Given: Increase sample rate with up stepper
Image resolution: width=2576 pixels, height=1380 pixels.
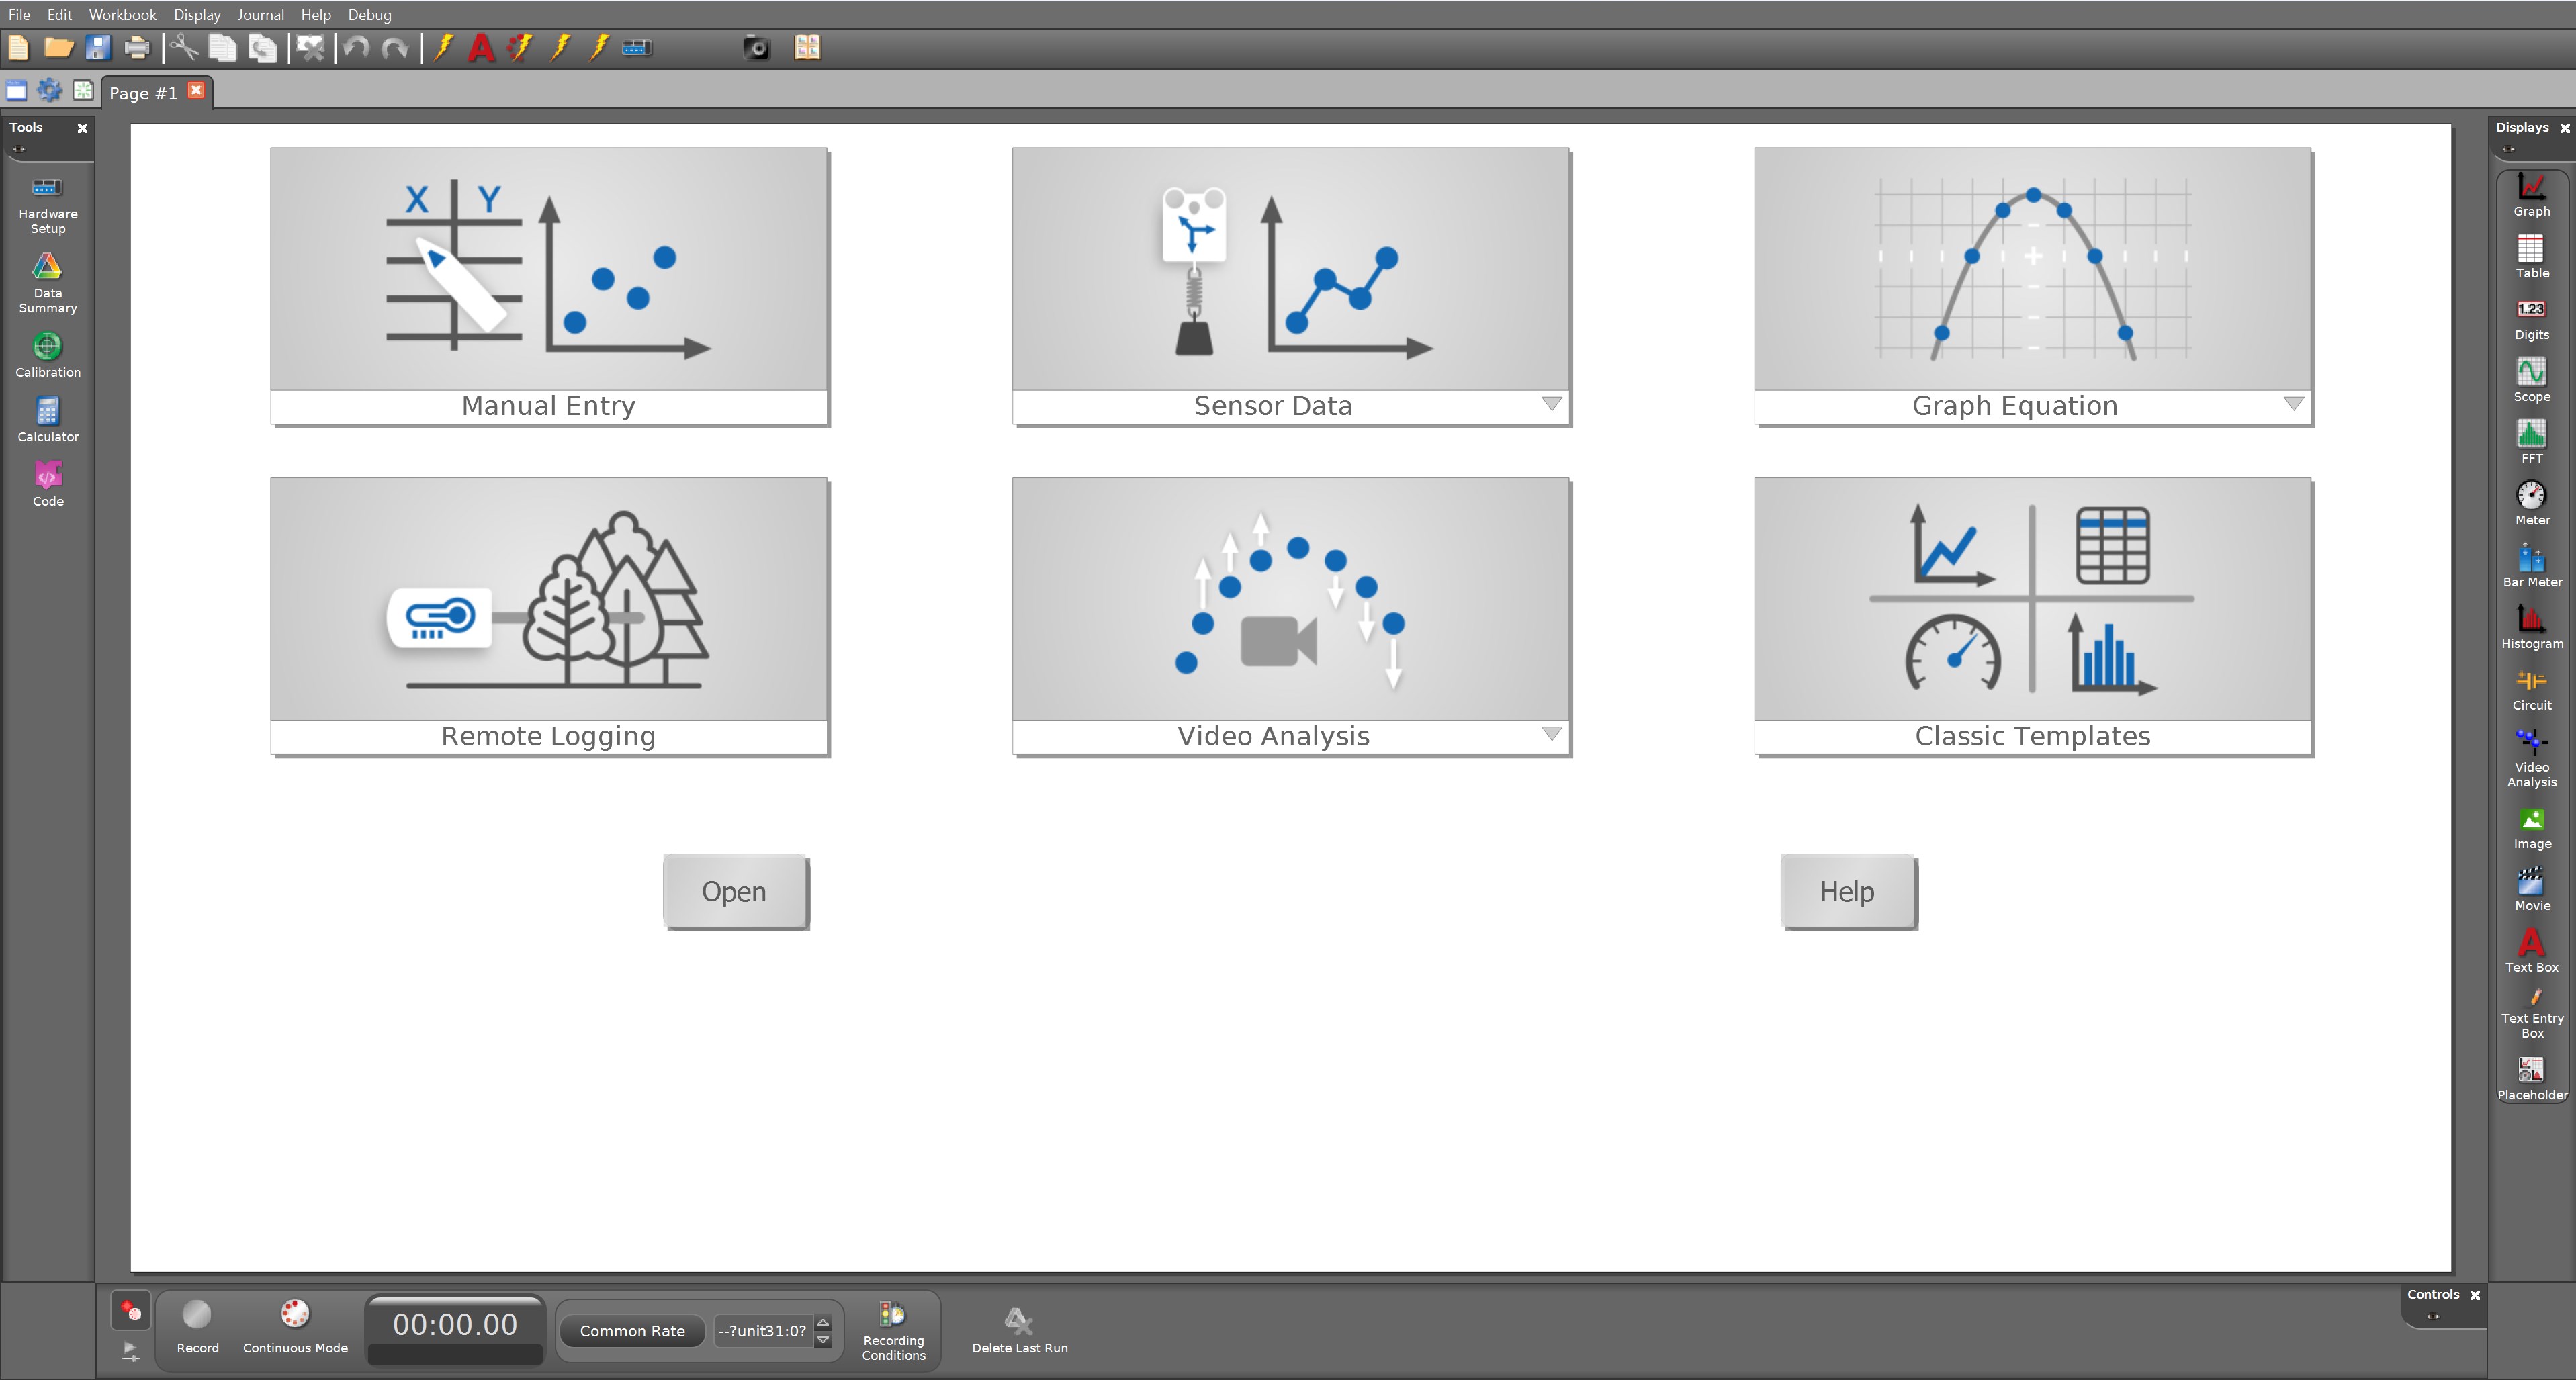Looking at the screenshot, I should [x=823, y=1322].
